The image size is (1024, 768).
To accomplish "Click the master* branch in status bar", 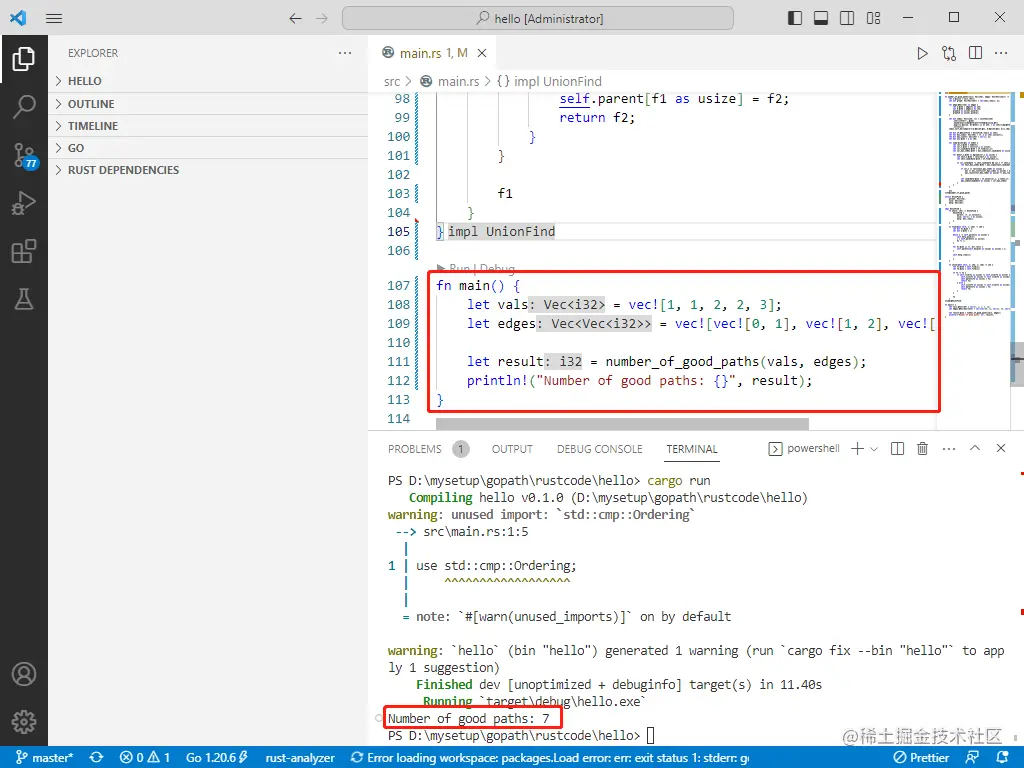I will coord(44,758).
